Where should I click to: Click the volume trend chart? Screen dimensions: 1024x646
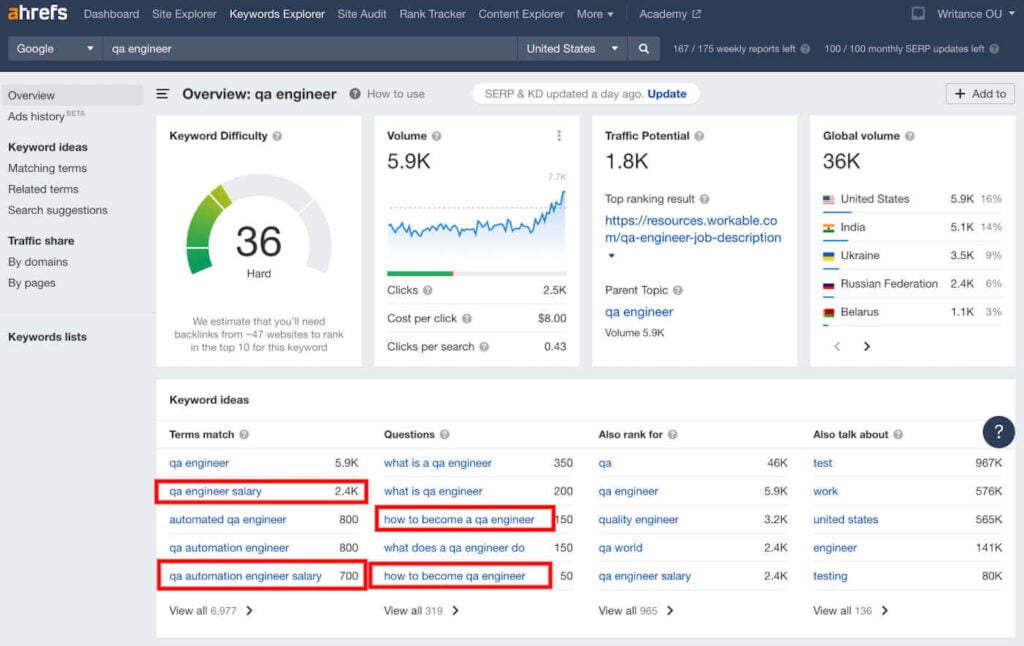[x=476, y=227]
